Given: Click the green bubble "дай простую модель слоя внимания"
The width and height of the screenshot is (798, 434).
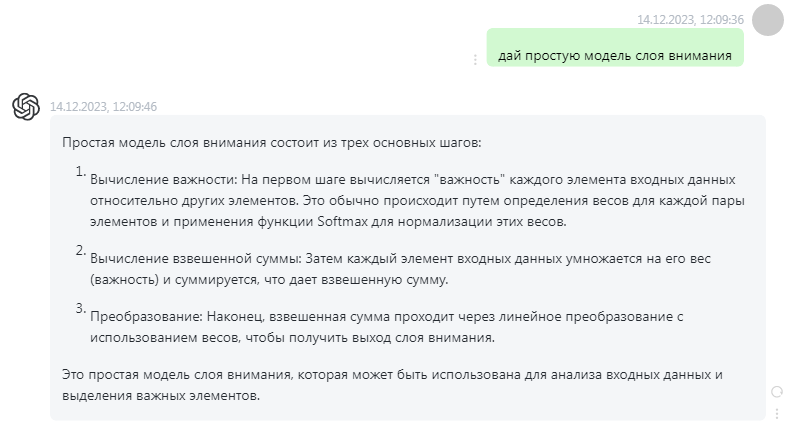Looking at the screenshot, I should [615, 55].
